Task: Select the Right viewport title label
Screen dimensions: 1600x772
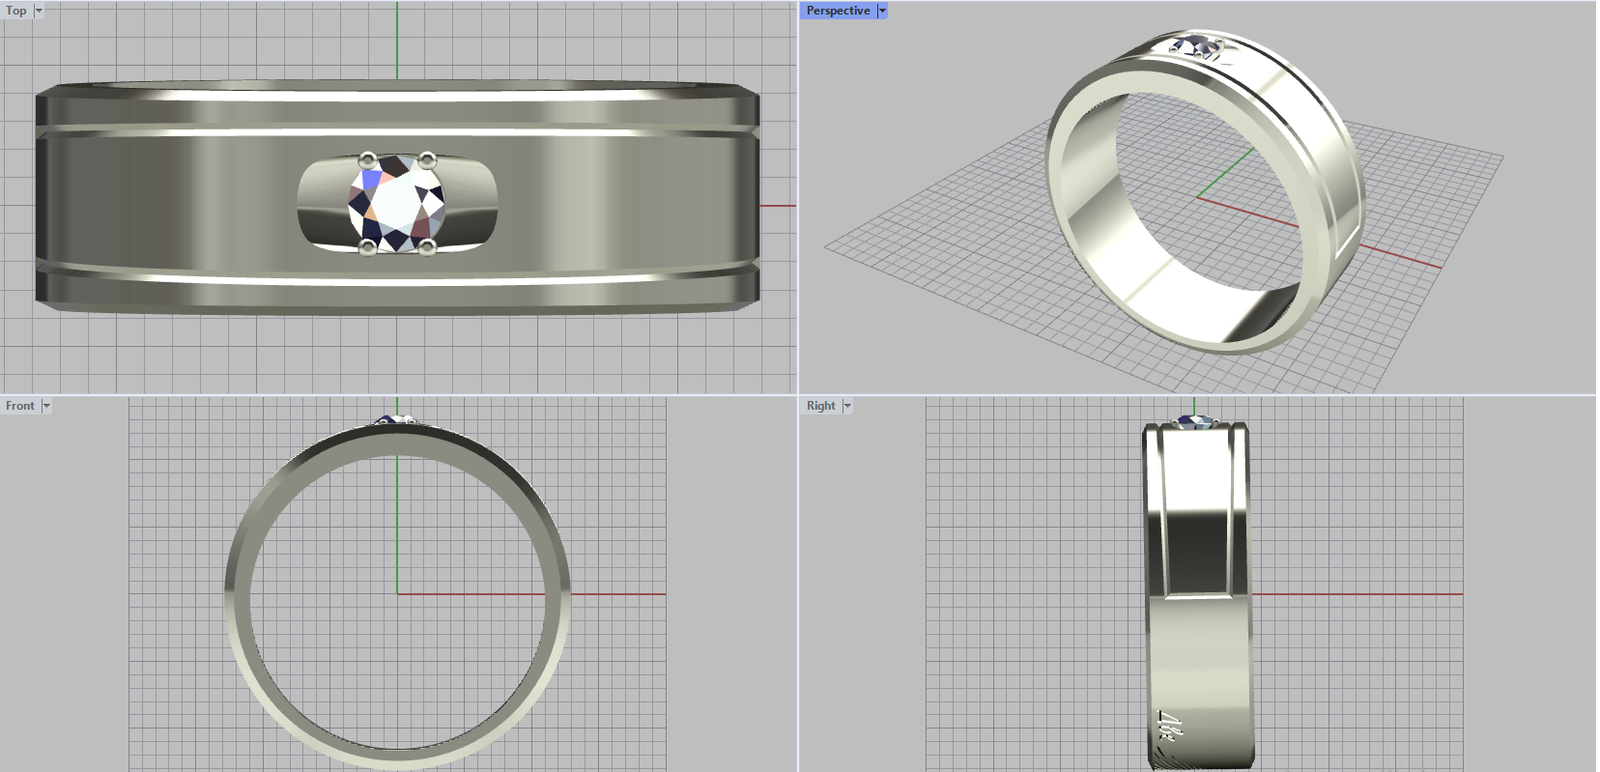Action: 820,406
